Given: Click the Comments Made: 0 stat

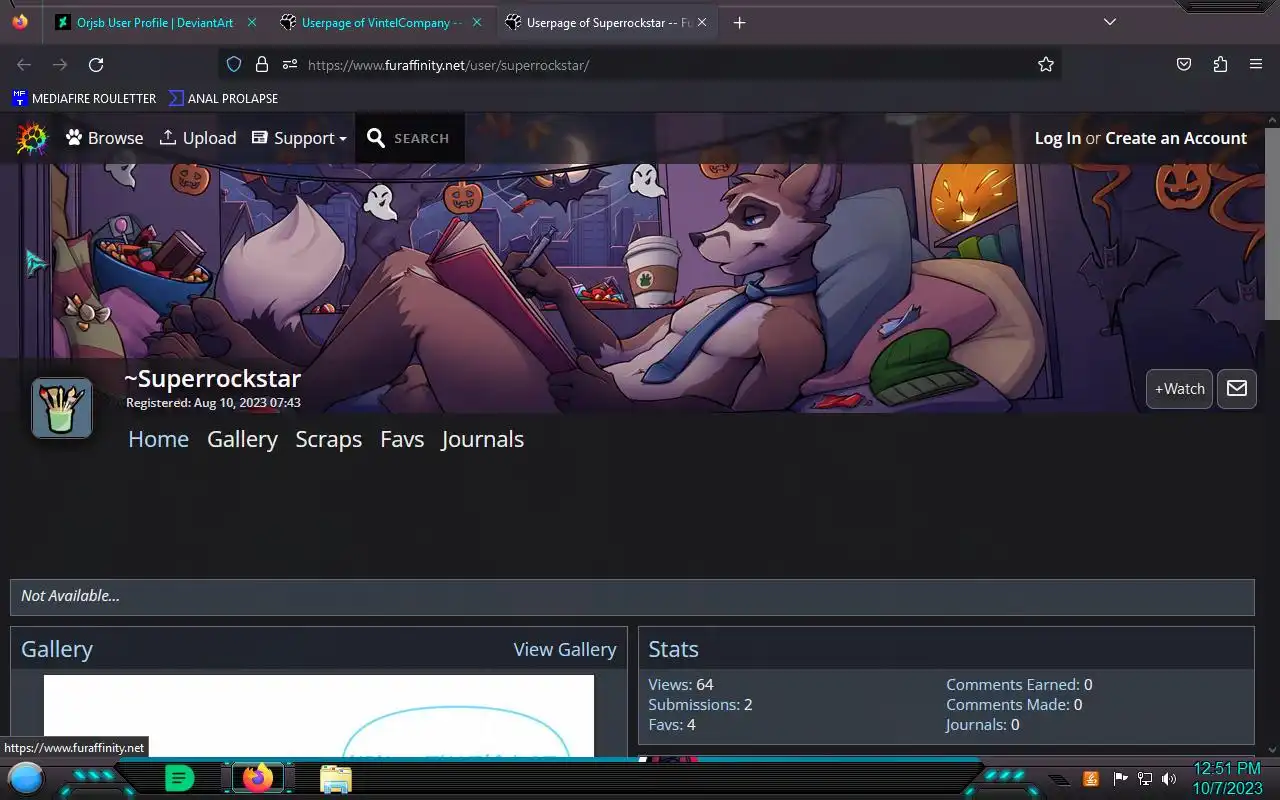Looking at the screenshot, I should 1014,705.
